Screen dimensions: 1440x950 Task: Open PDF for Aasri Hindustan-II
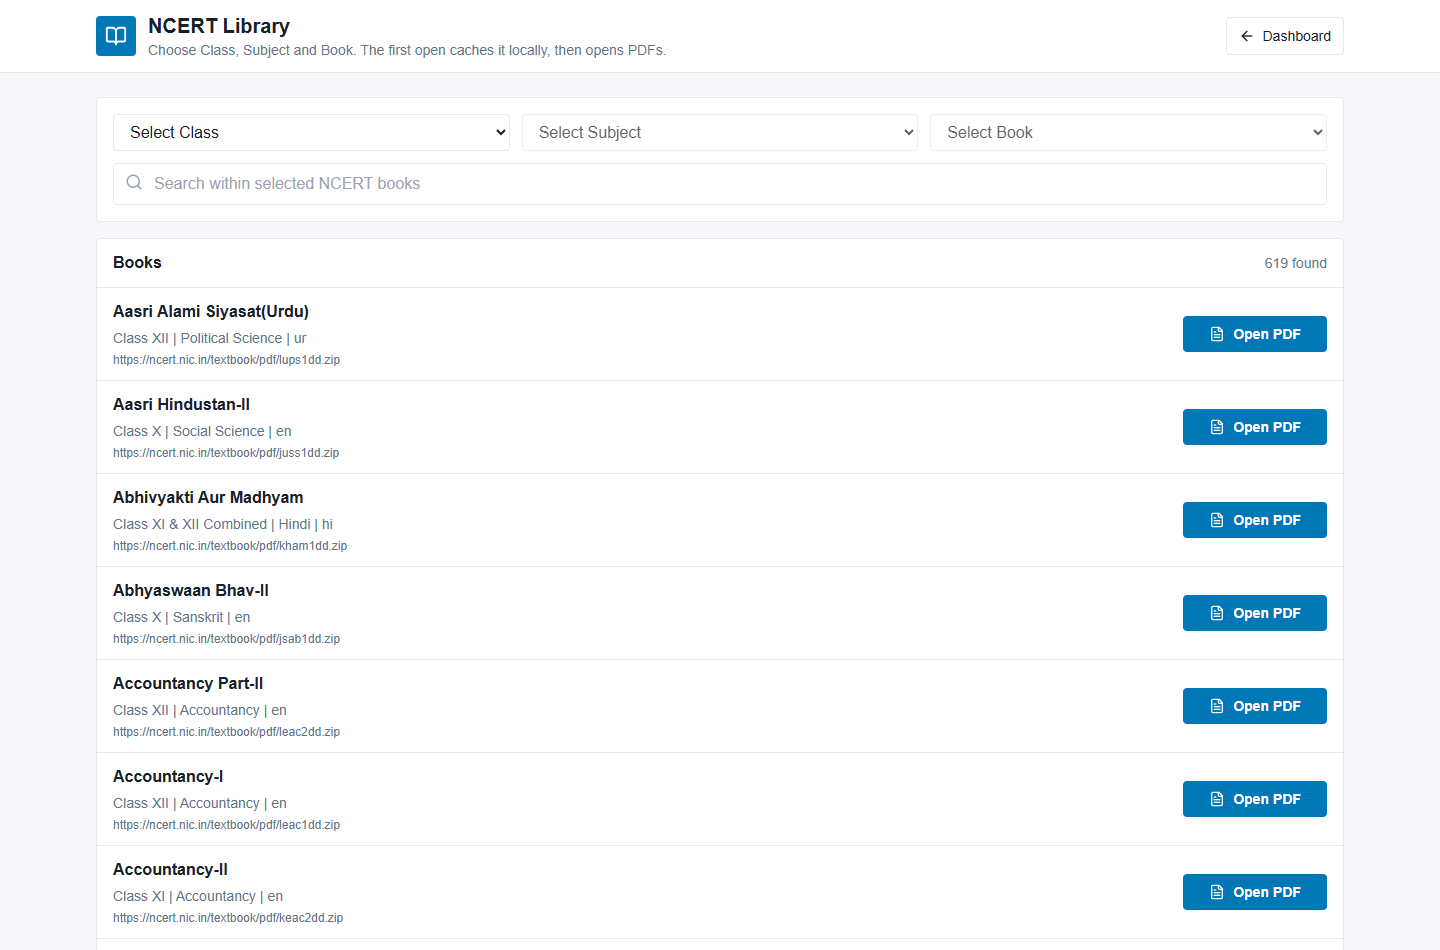(1255, 427)
